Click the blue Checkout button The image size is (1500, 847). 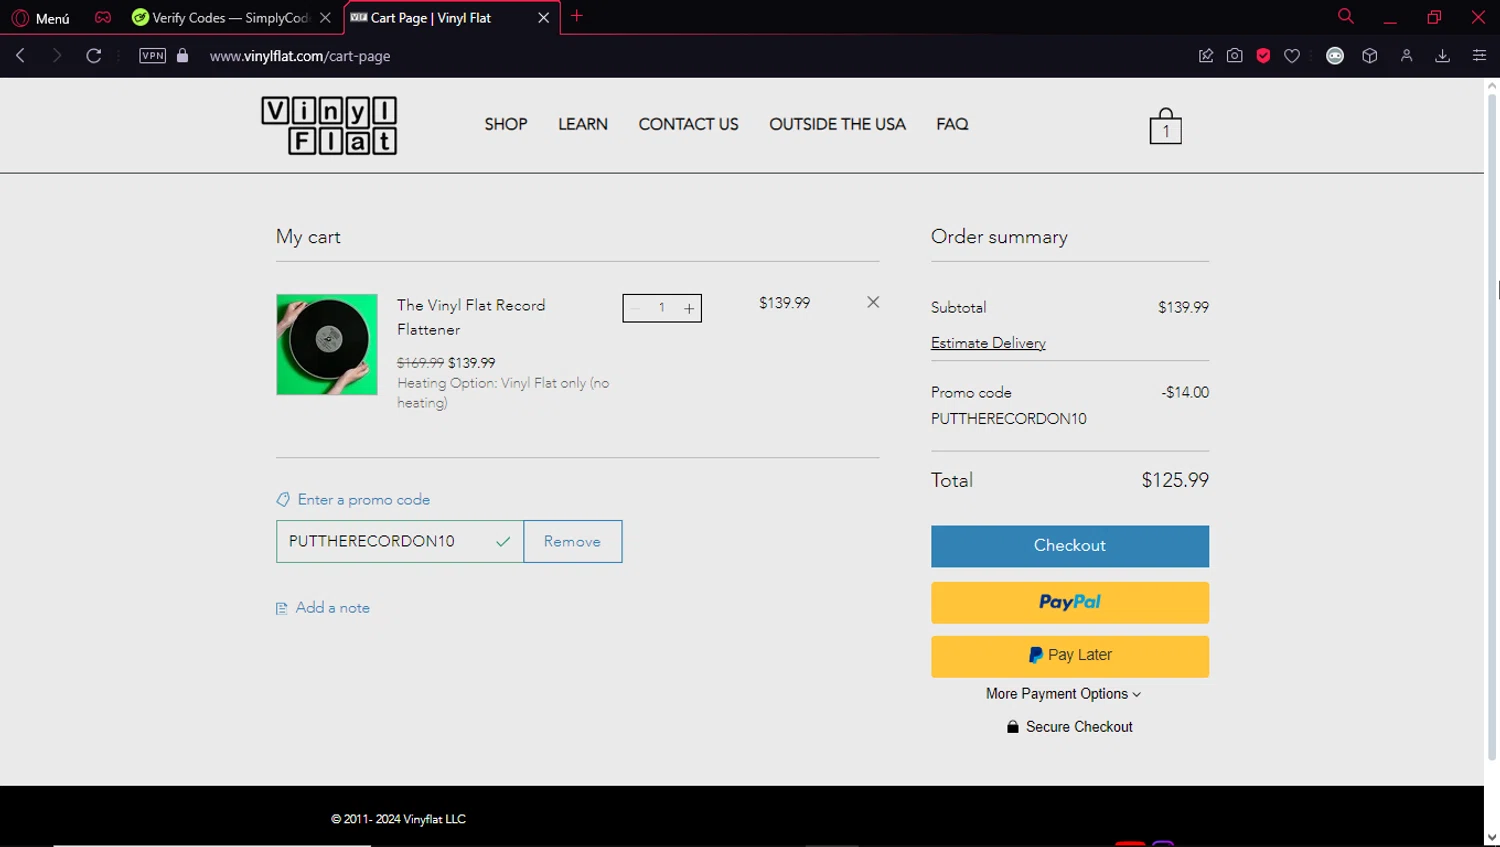pyautogui.click(x=1070, y=546)
